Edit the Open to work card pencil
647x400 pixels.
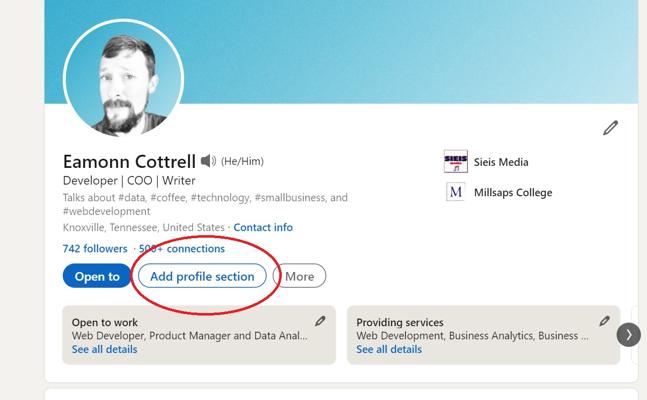tap(320, 321)
